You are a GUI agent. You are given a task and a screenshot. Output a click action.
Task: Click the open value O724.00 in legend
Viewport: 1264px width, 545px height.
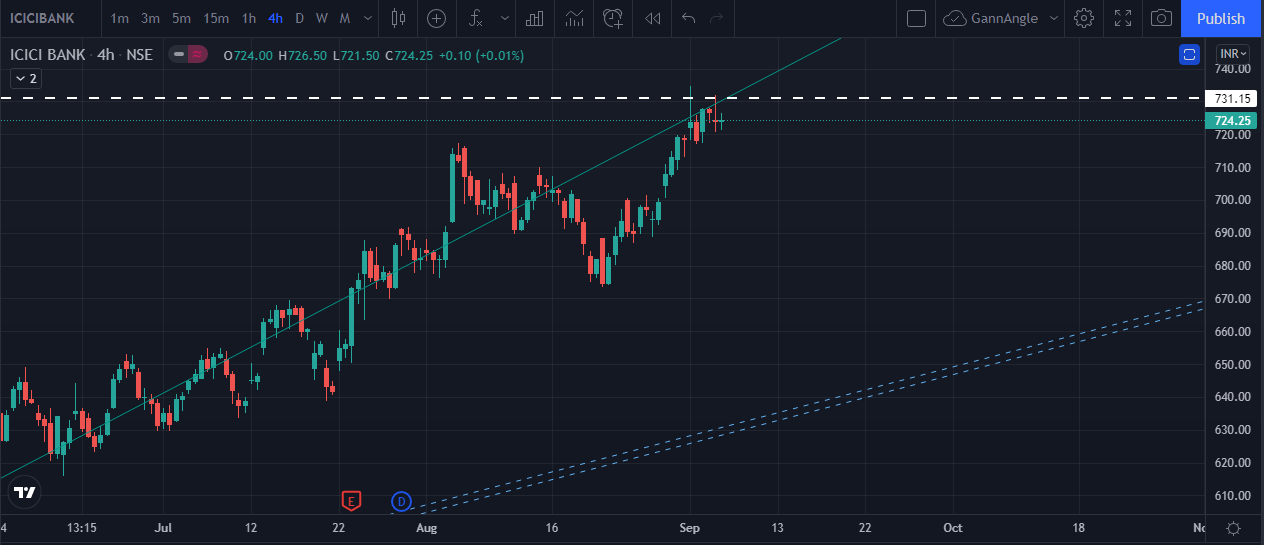click(248, 55)
